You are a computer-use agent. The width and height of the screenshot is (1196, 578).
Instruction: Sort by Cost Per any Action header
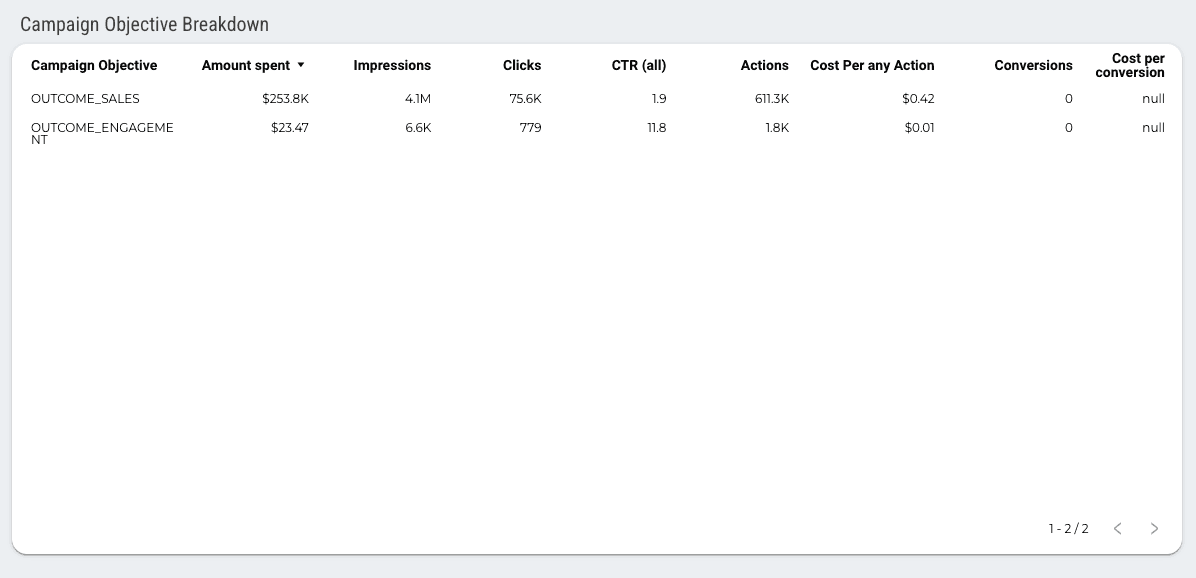(872, 66)
